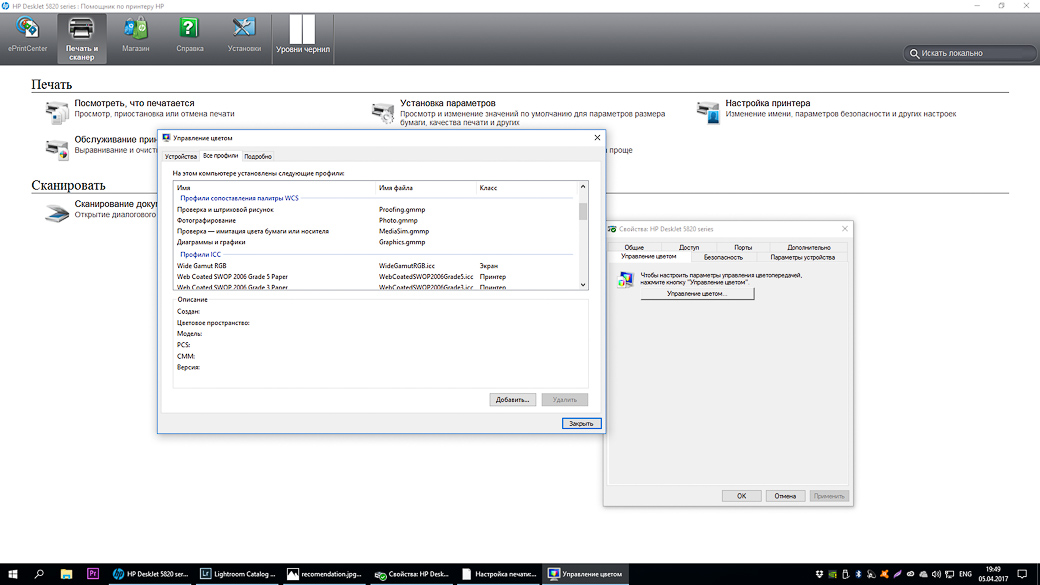Click OK in the printer properties dialog
Image resolution: width=1040 pixels, height=585 pixels.
(x=742, y=496)
